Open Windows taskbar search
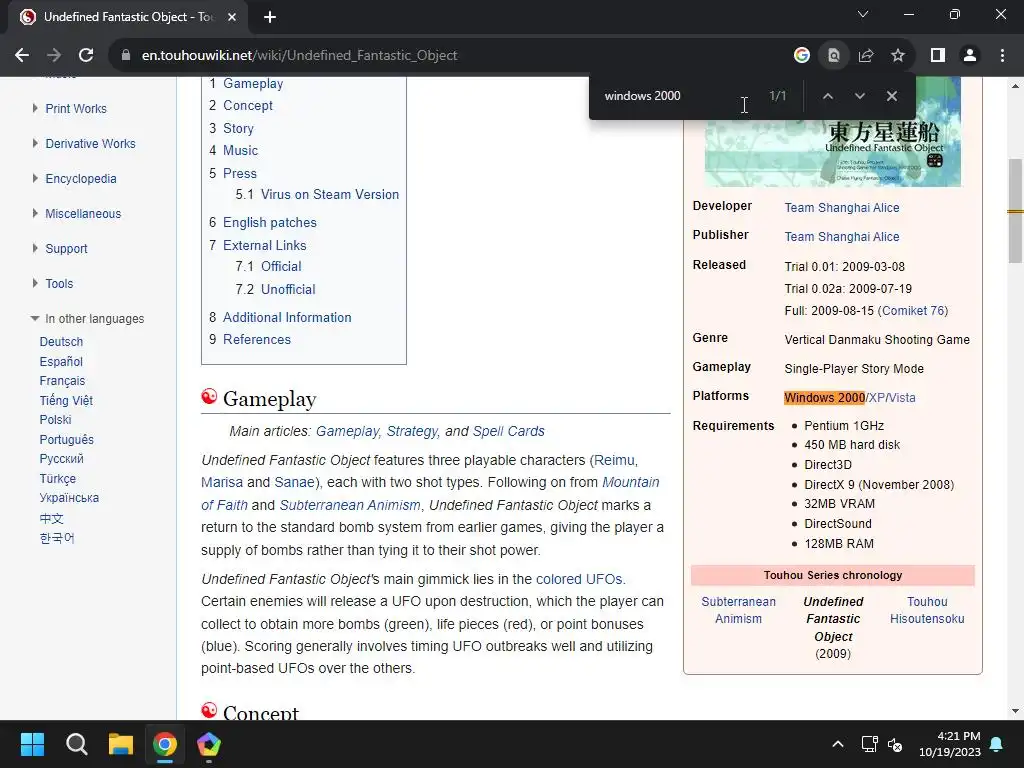Screen dimensions: 1024x768 [76, 744]
